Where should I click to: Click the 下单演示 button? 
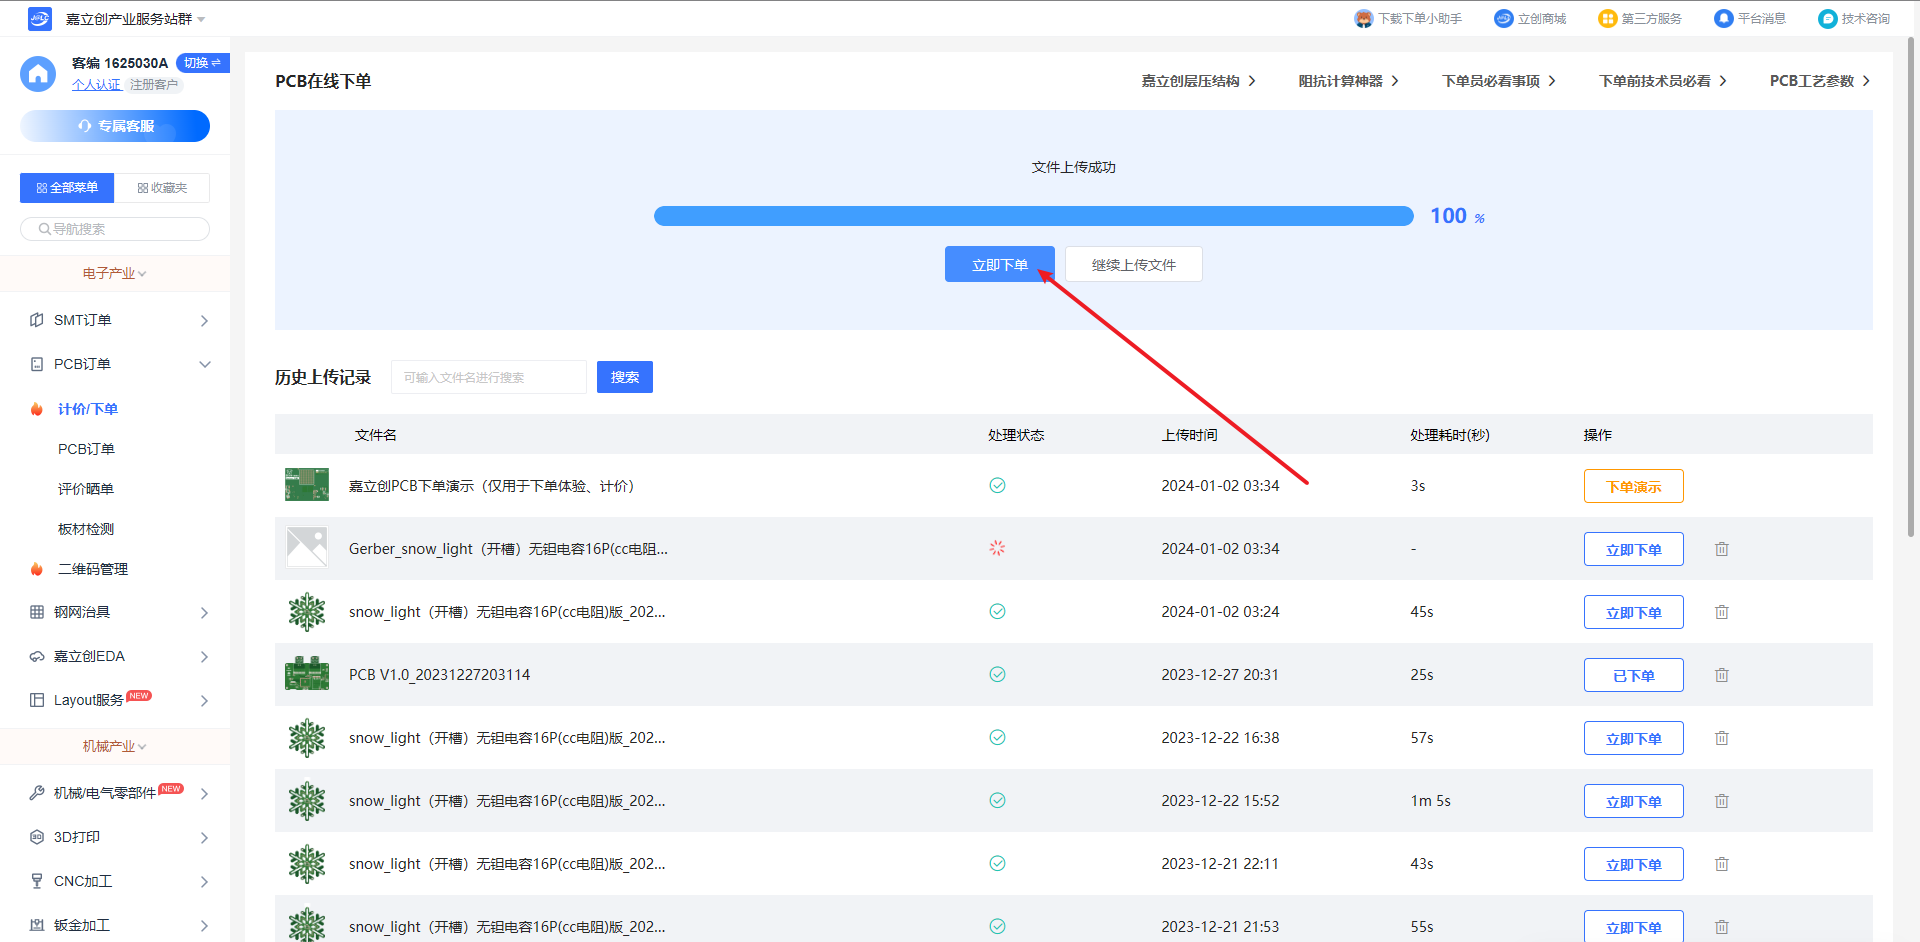1634,486
